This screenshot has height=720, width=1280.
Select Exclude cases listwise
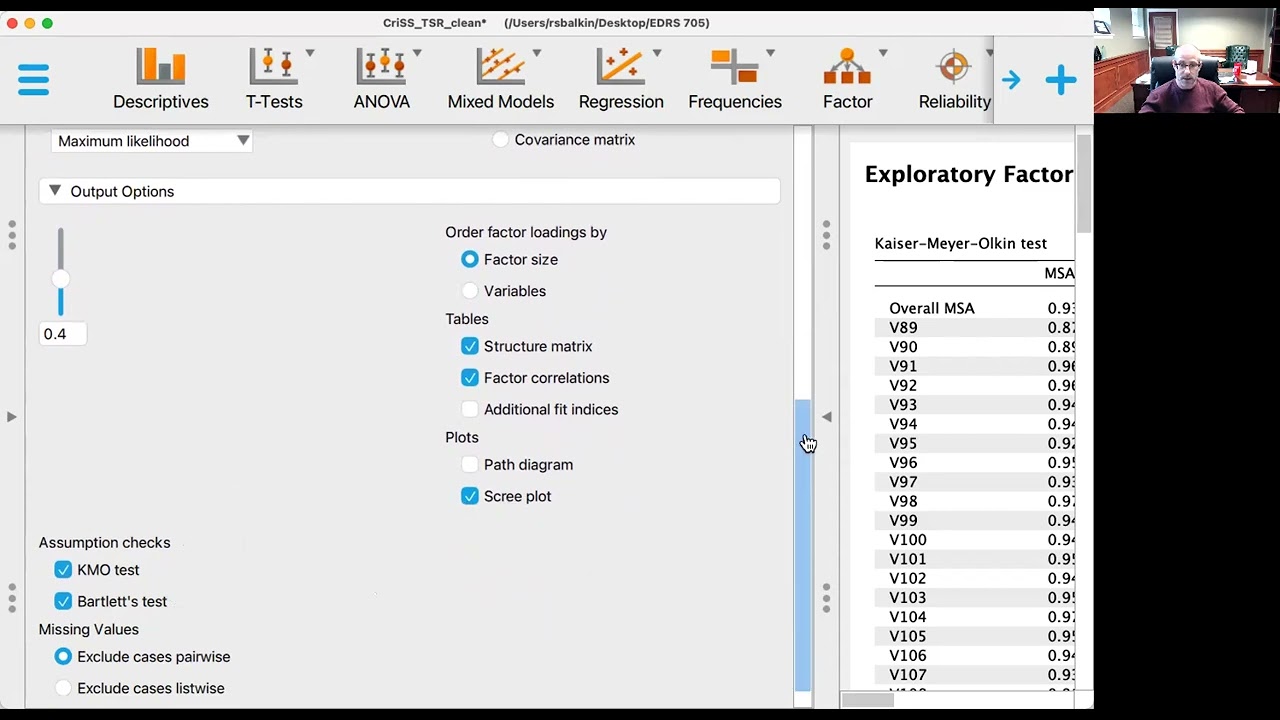(63, 688)
